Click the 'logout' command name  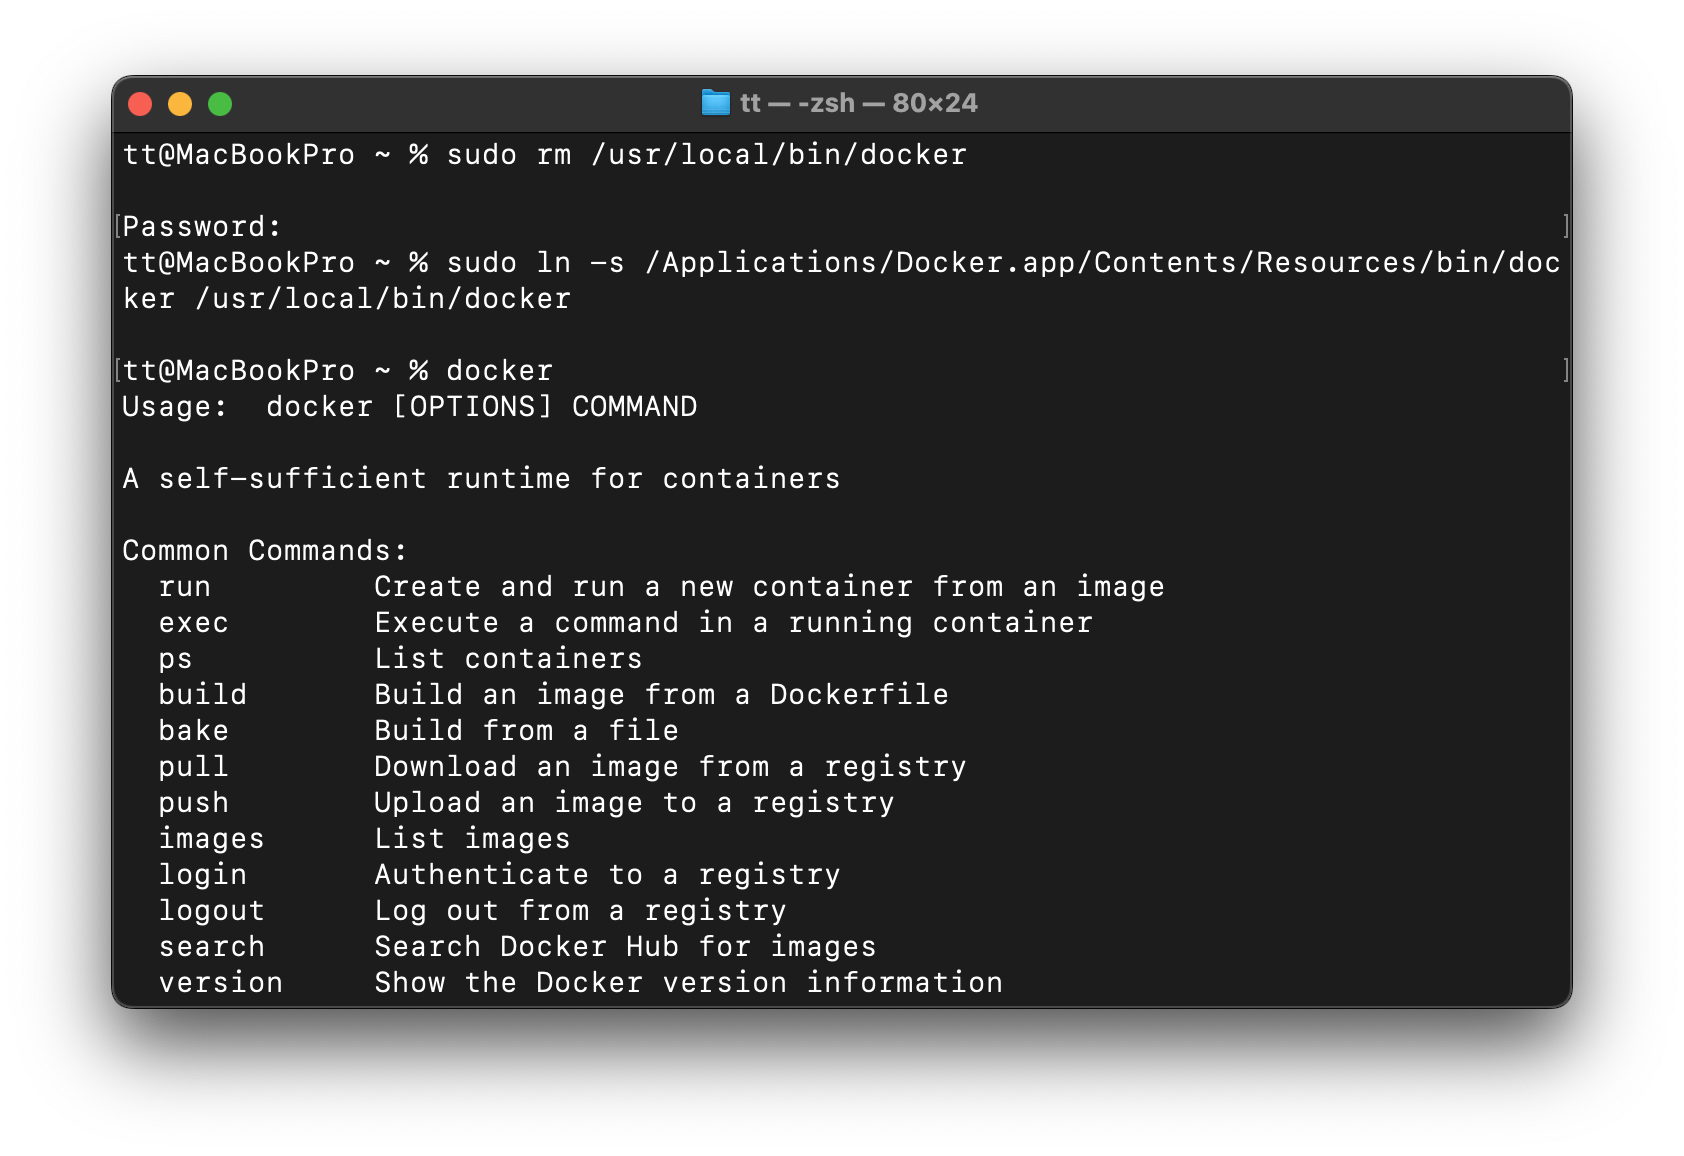click(212, 911)
